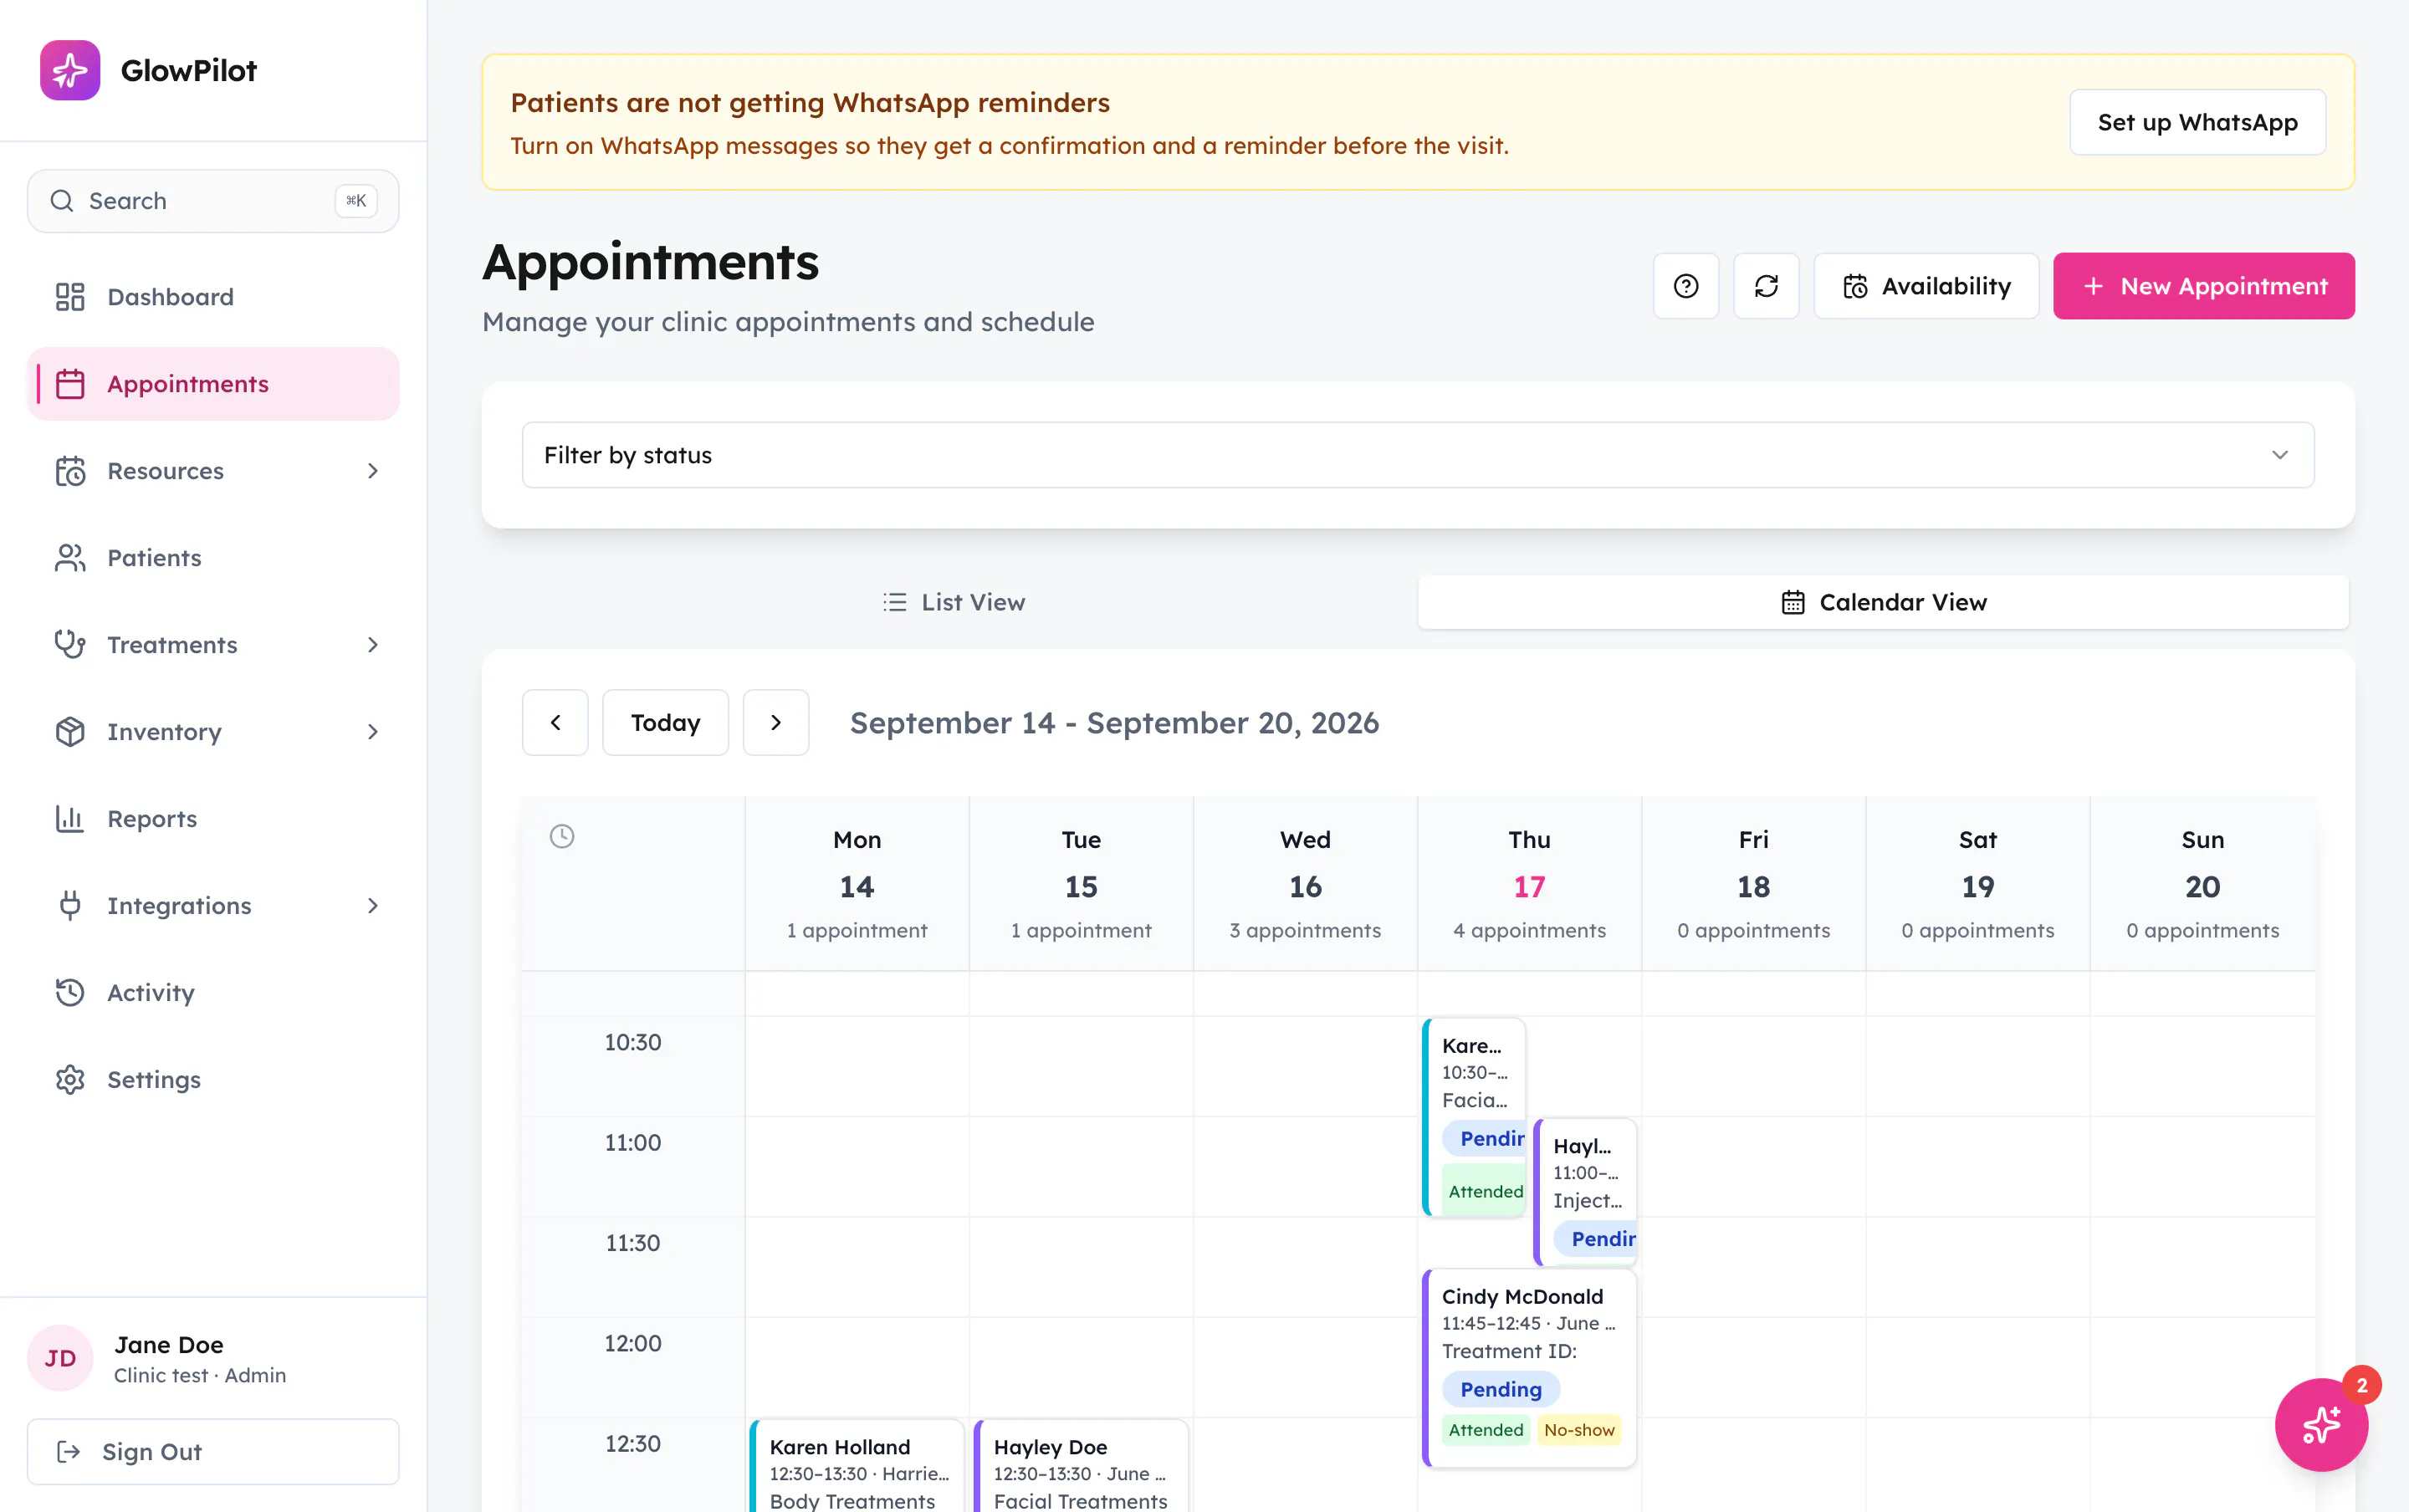
Task: Click Pending status on Cindy McDonald appointment
Action: (1501, 1389)
